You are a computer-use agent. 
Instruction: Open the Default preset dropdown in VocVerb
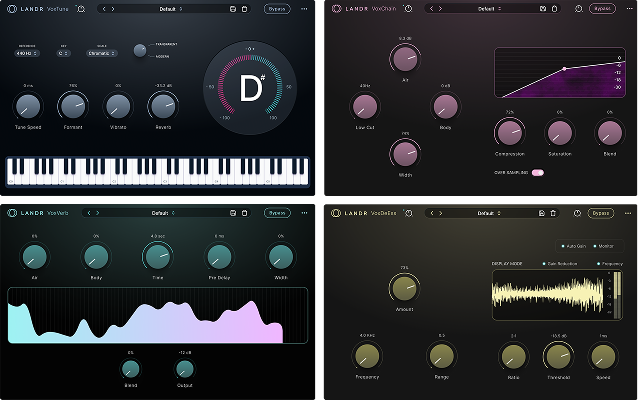pos(163,213)
